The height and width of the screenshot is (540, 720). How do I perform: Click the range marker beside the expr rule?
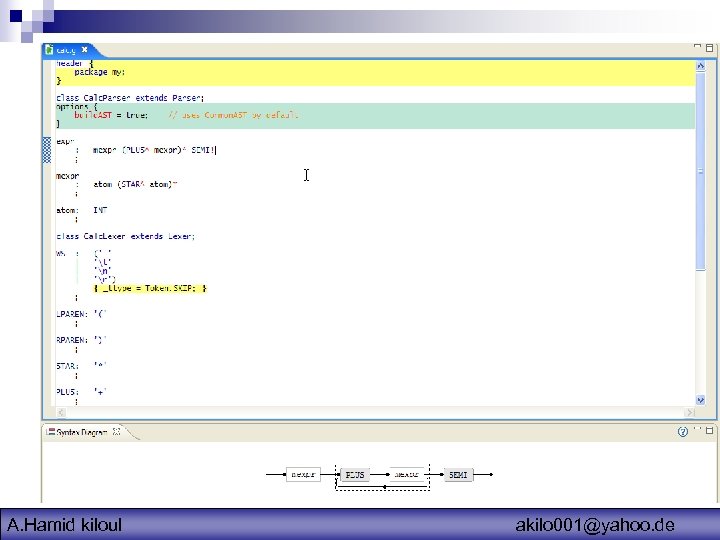point(47,150)
